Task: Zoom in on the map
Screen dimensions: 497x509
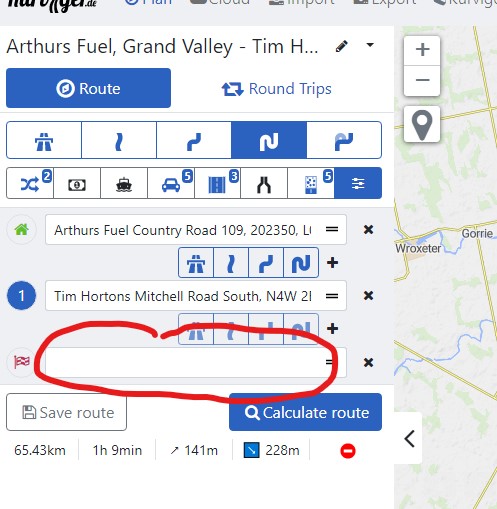Action: pyautogui.click(x=422, y=50)
